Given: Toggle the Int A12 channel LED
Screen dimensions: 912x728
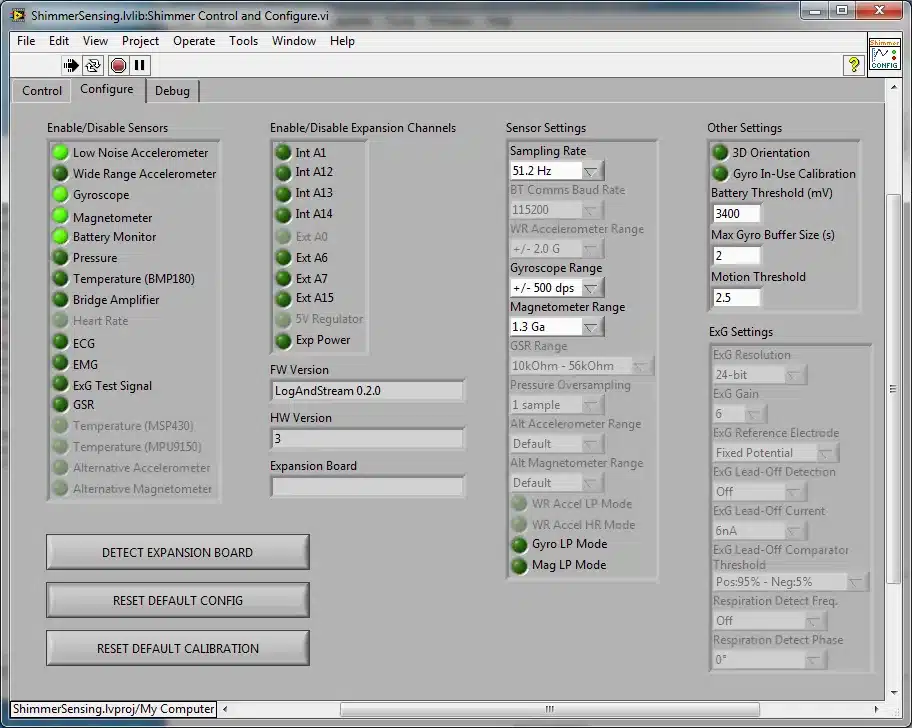Looking at the screenshot, I should tap(283, 173).
